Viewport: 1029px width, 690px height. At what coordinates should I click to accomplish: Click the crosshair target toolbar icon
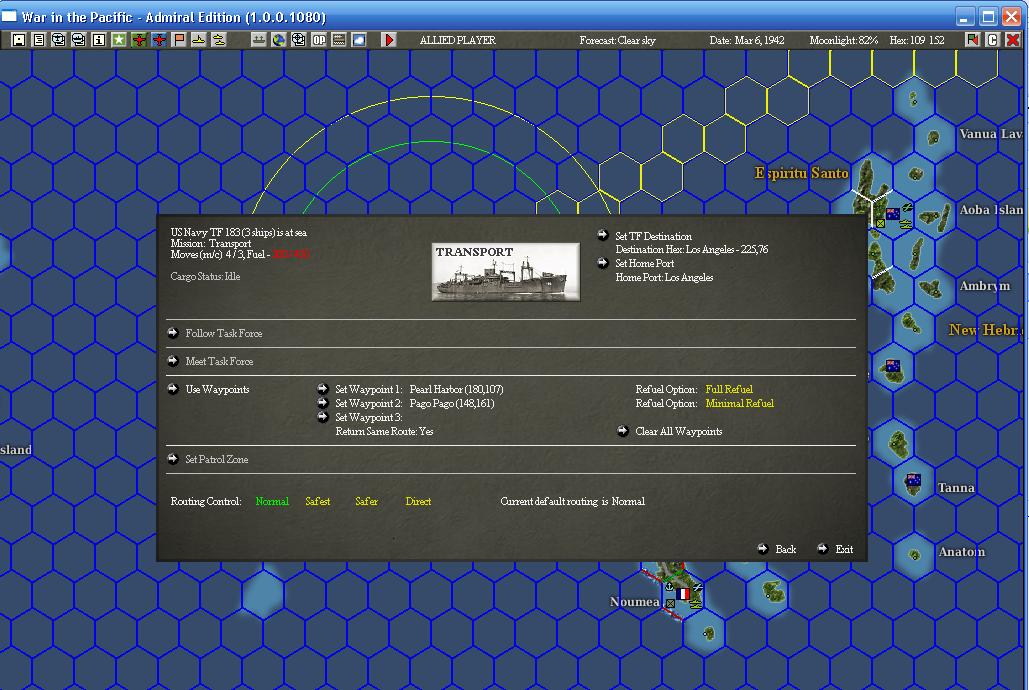(299, 40)
